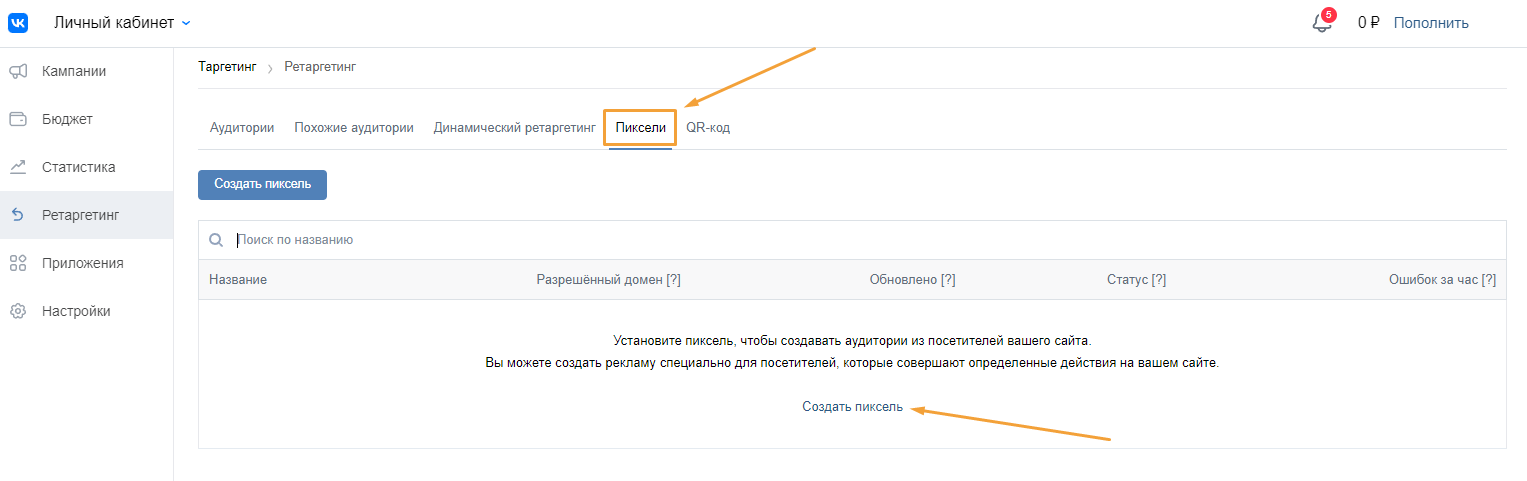Click the Приложения grid icon
This screenshot has height=481, width=1527.
point(18,263)
